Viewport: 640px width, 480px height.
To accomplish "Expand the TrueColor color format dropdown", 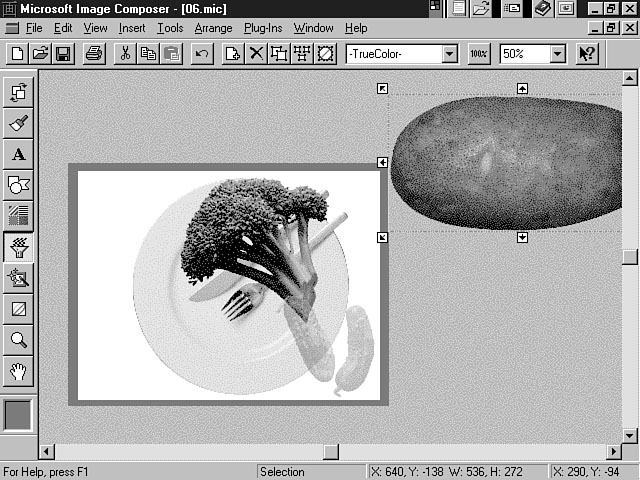I will [448, 54].
